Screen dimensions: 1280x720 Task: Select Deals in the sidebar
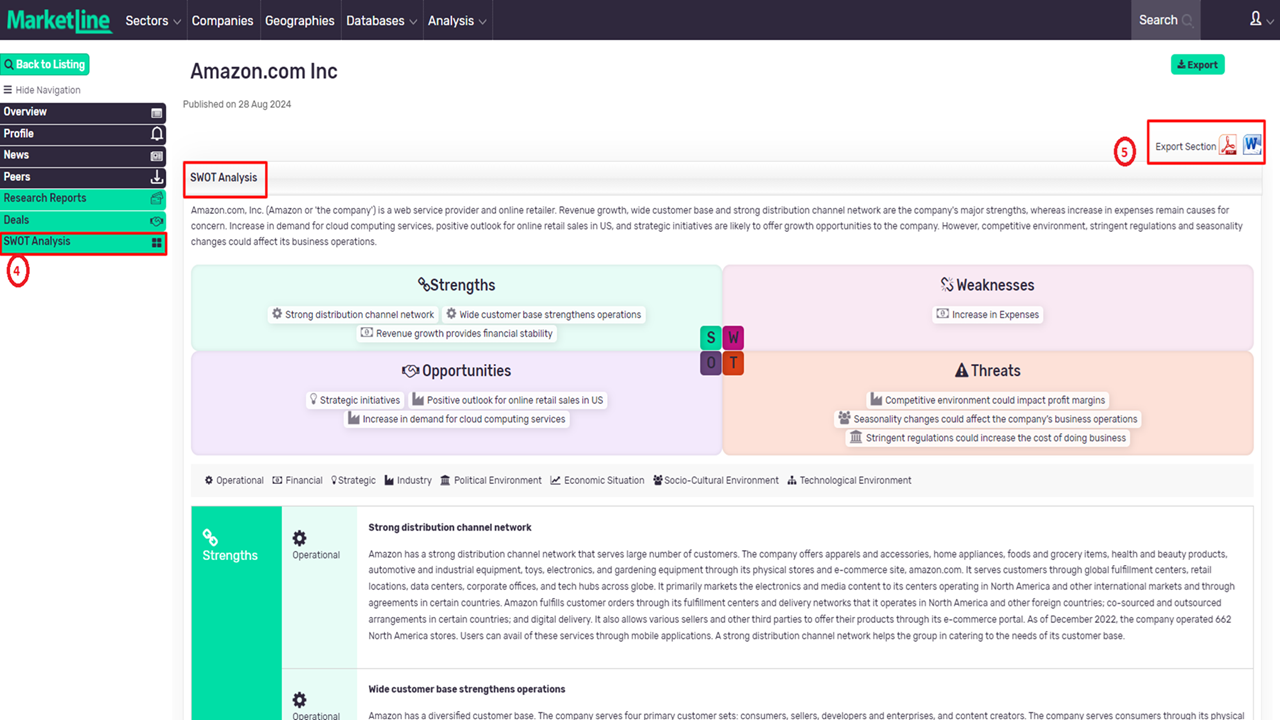click(83, 220)
